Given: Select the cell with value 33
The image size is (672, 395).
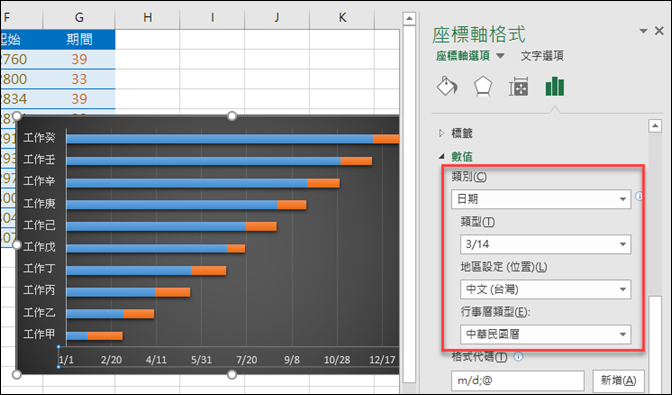Looking at the screenshot, I should click(x=79, y=79).
